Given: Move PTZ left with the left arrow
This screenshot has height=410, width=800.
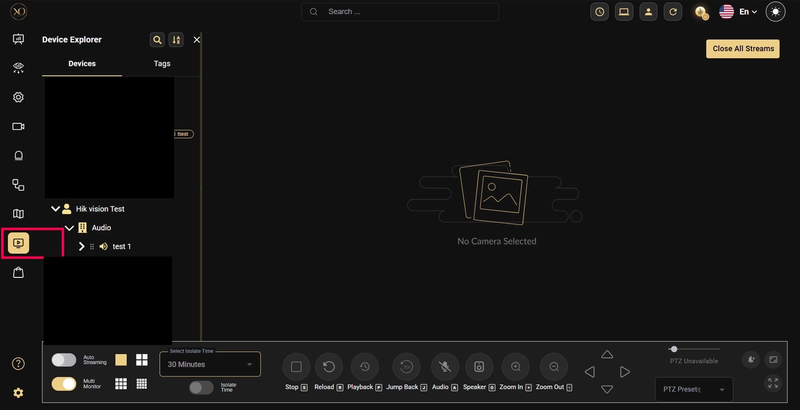Looking at the screenshot, I should [590, 372].
